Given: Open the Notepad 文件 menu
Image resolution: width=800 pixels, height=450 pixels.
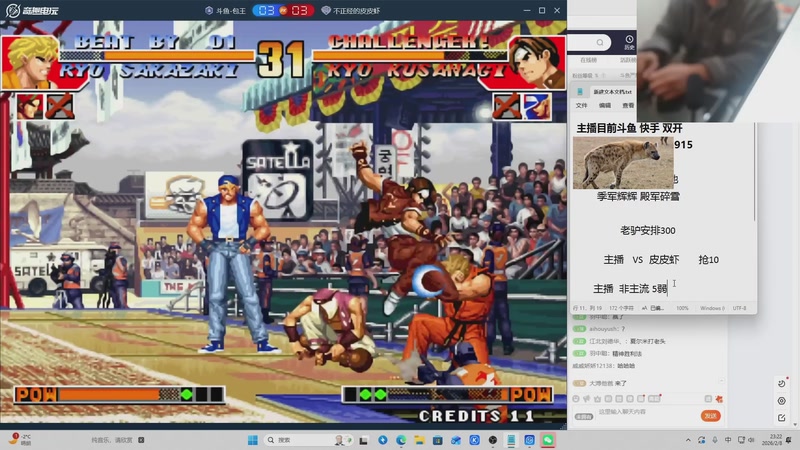Looking at the screenshot, I should (582, 106).
